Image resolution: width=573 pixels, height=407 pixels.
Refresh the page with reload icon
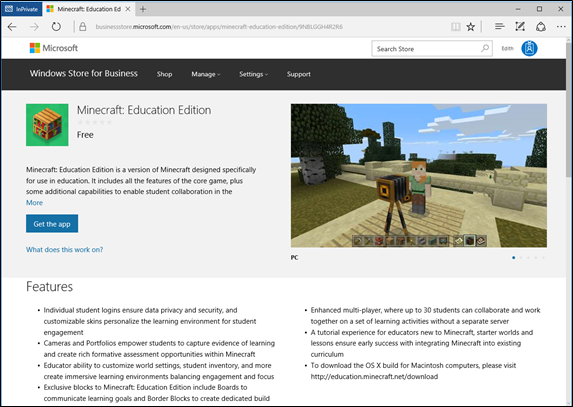click(x=56, y=27)
